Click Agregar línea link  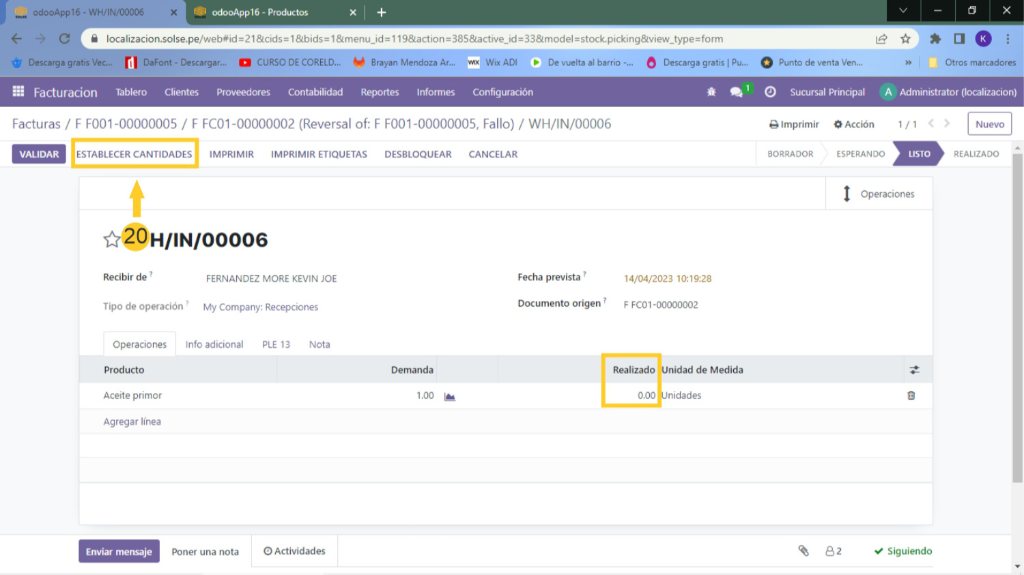coord(132,422)
